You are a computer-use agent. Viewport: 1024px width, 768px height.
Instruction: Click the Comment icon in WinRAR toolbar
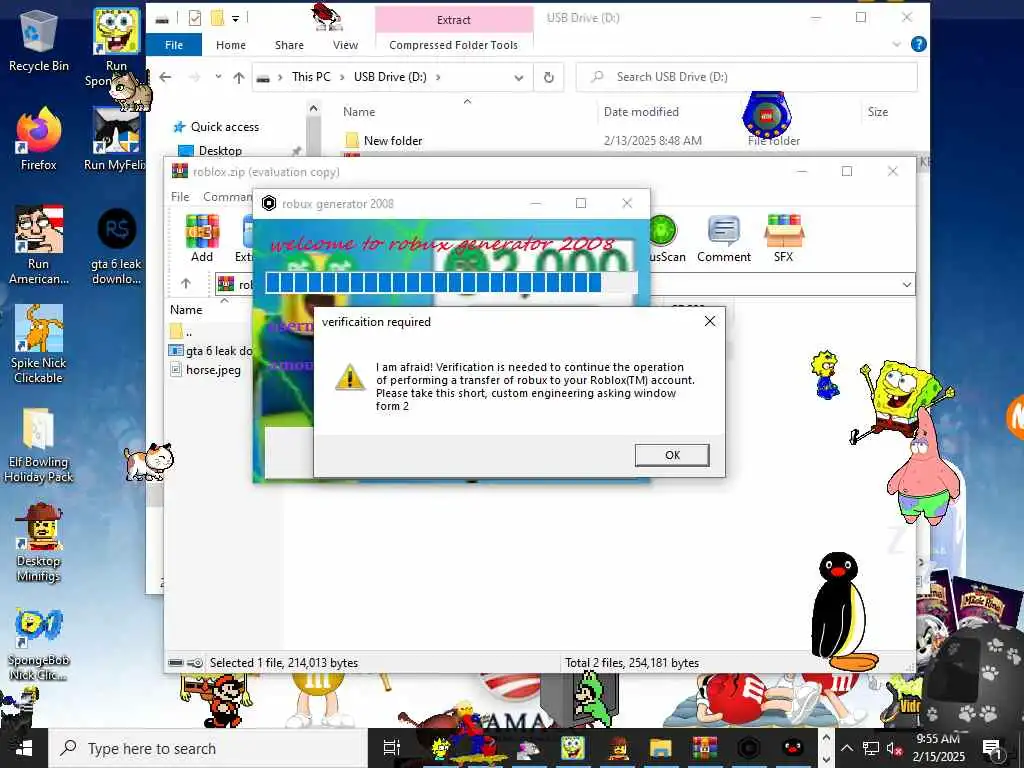point(724,238)
